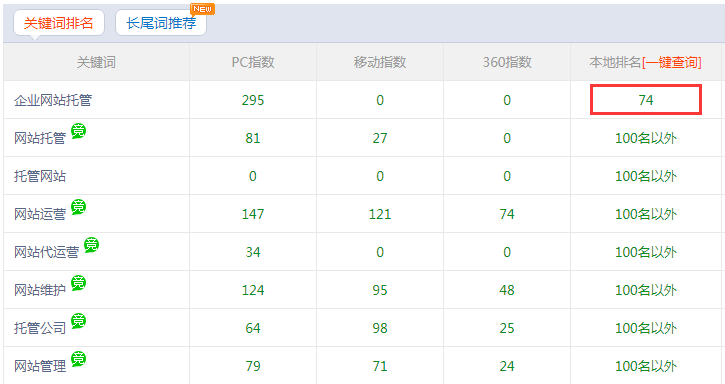The image size is (725, 384).
Task: Click green 竞 icon beside 网站托管
Action: pos(78,131)
